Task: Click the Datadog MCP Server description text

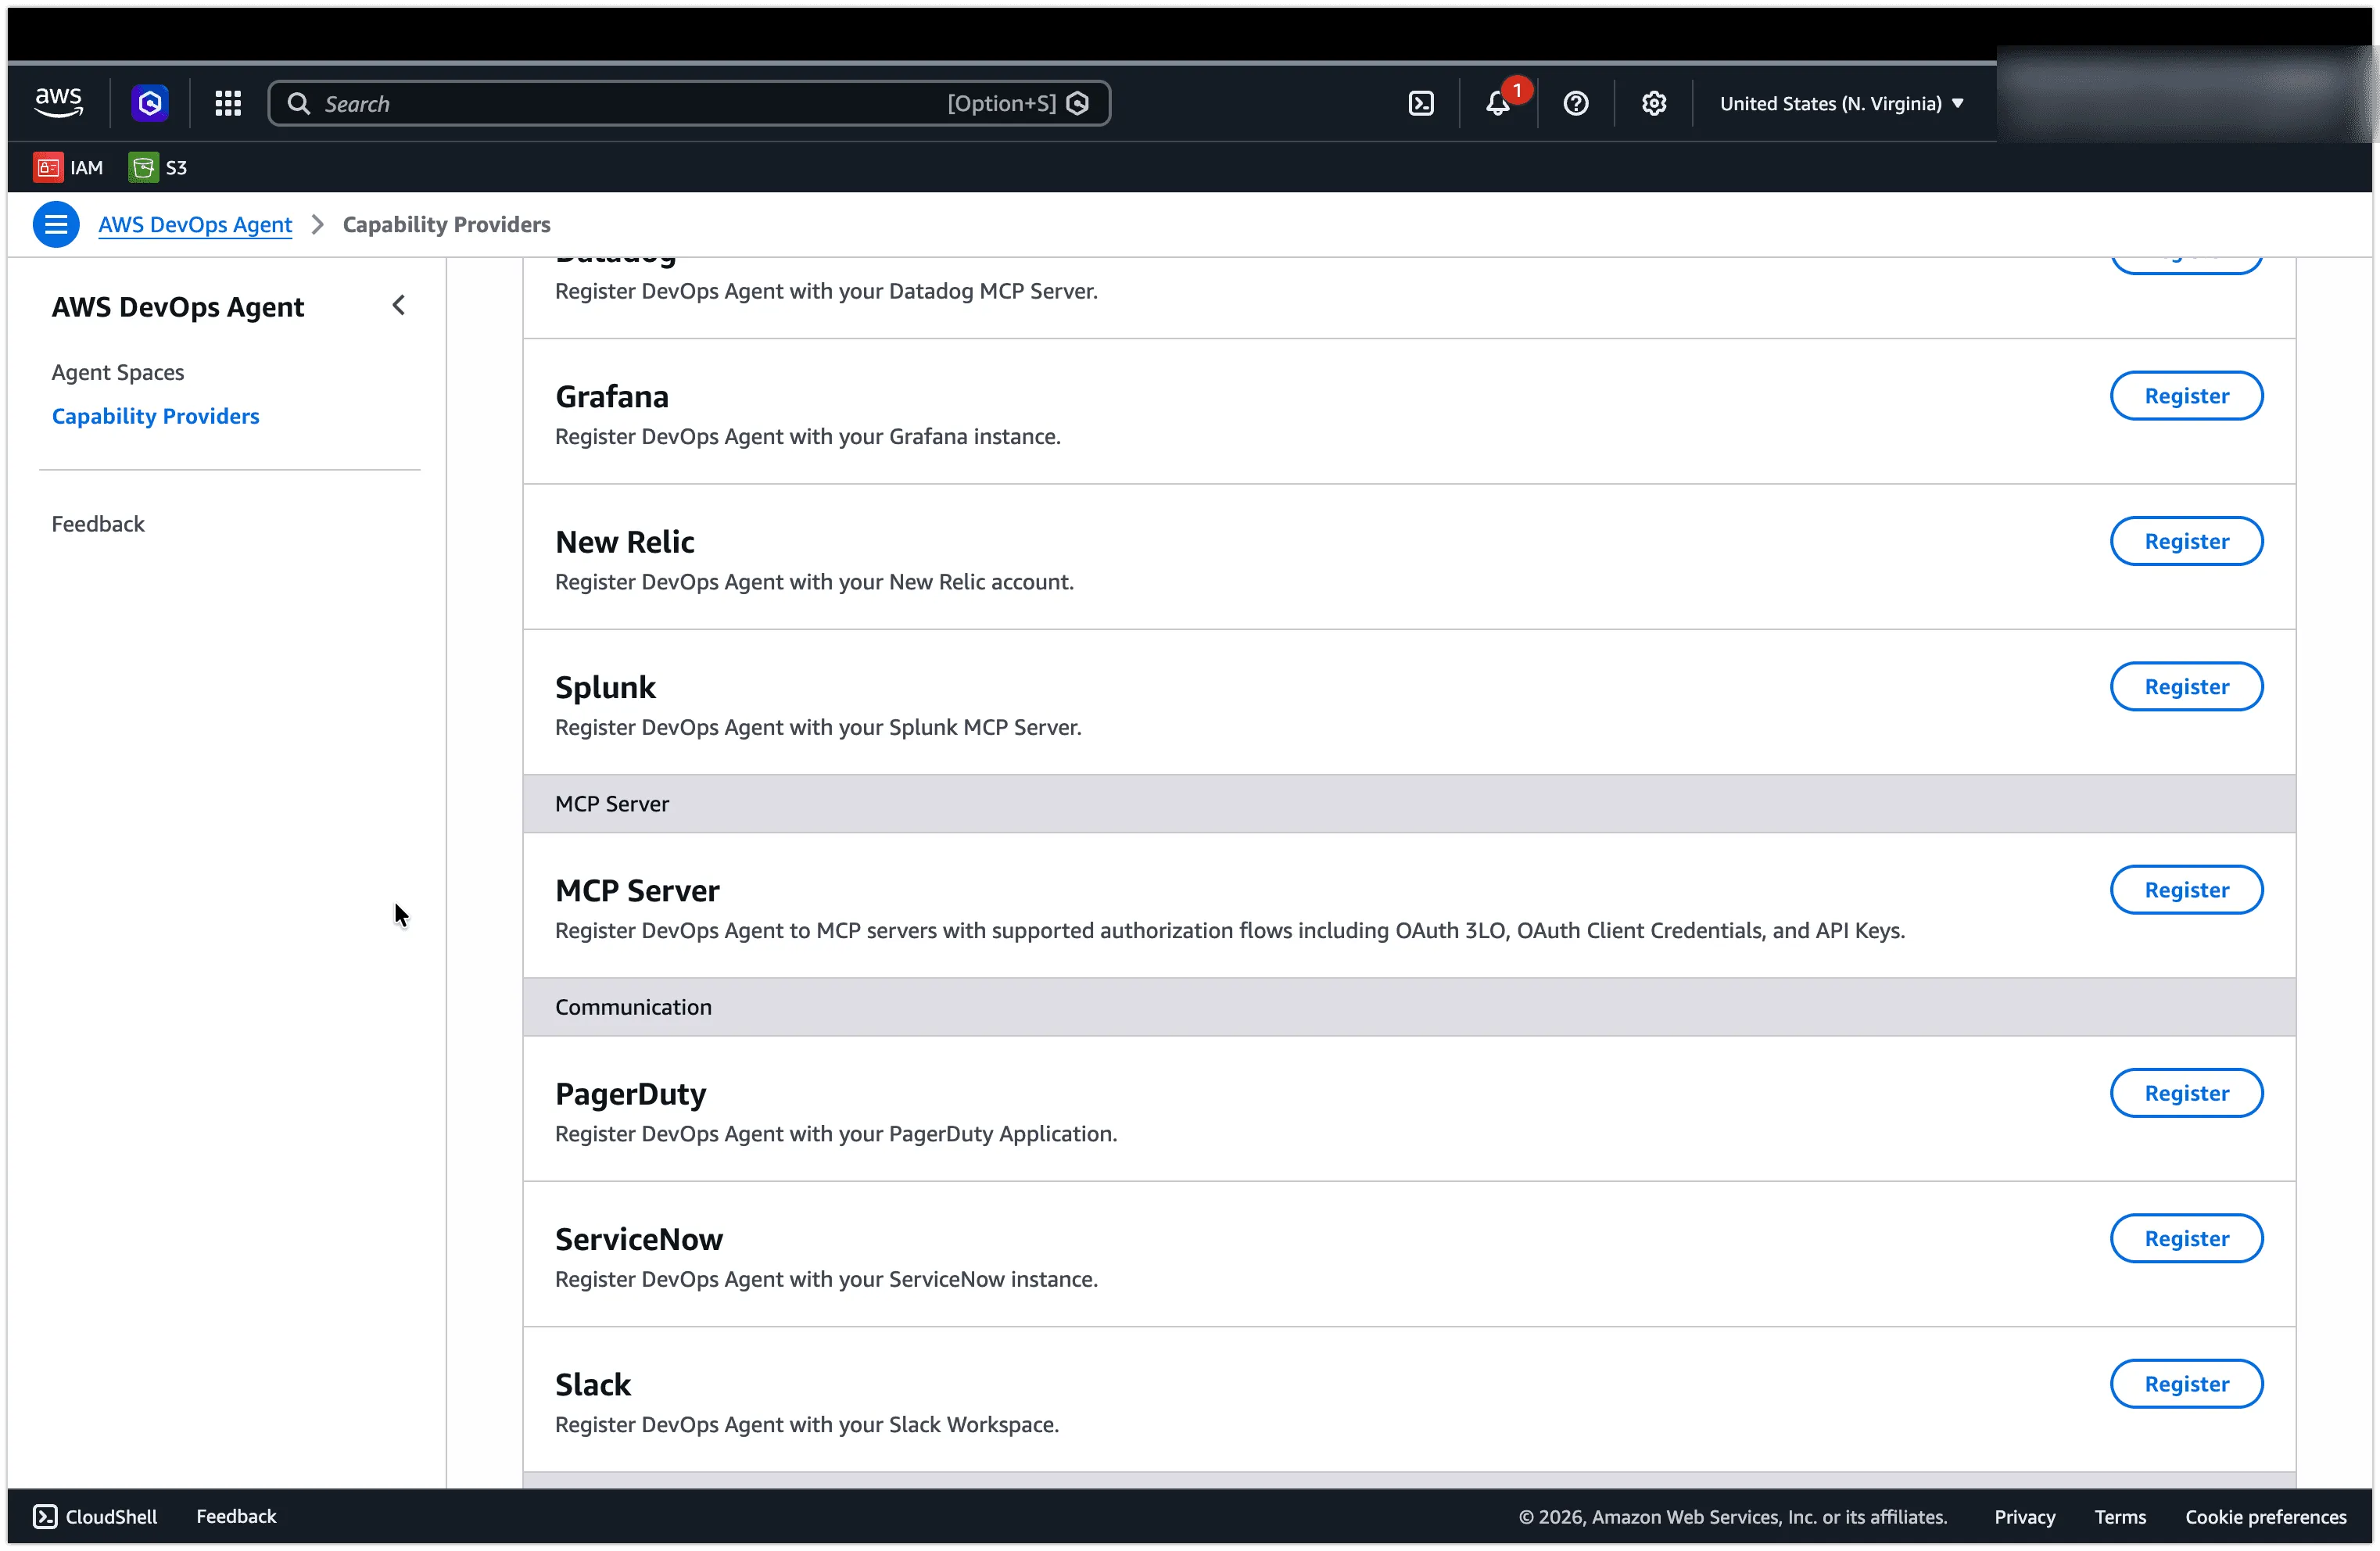Action: pyautogui.click(x=826, y=291)
